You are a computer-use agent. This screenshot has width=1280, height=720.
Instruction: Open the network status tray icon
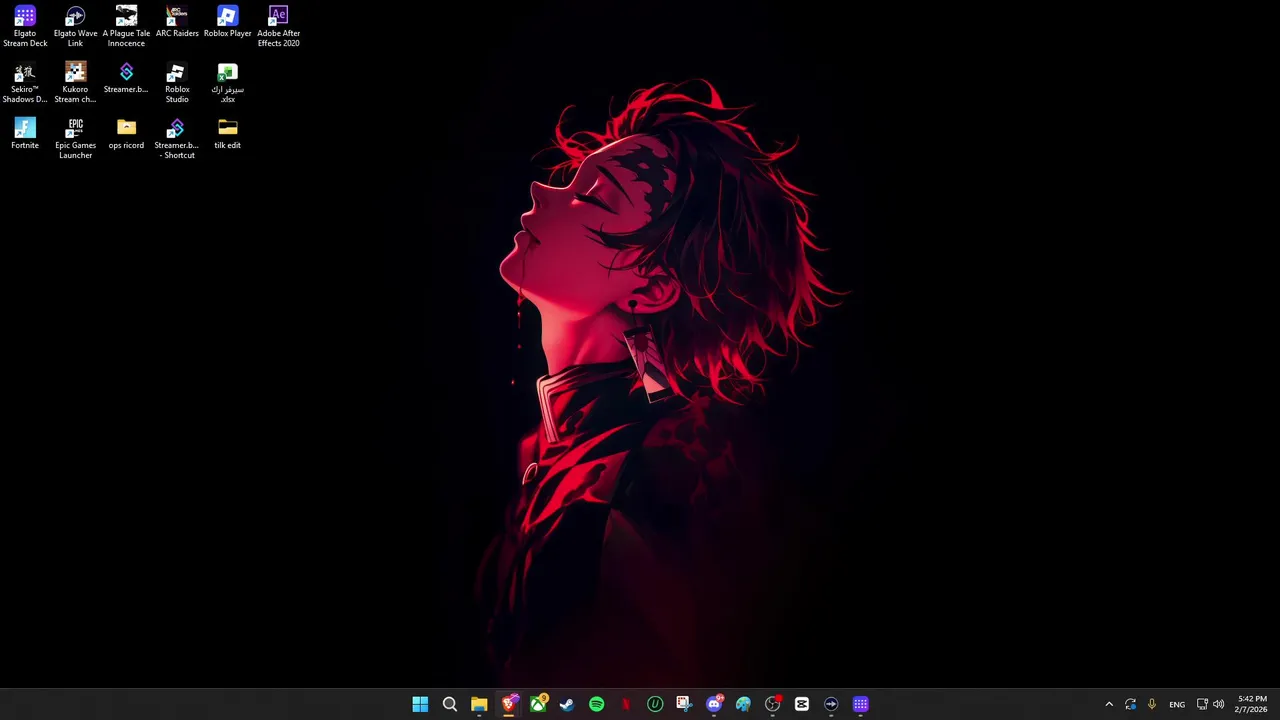[x=1202, y=704]
